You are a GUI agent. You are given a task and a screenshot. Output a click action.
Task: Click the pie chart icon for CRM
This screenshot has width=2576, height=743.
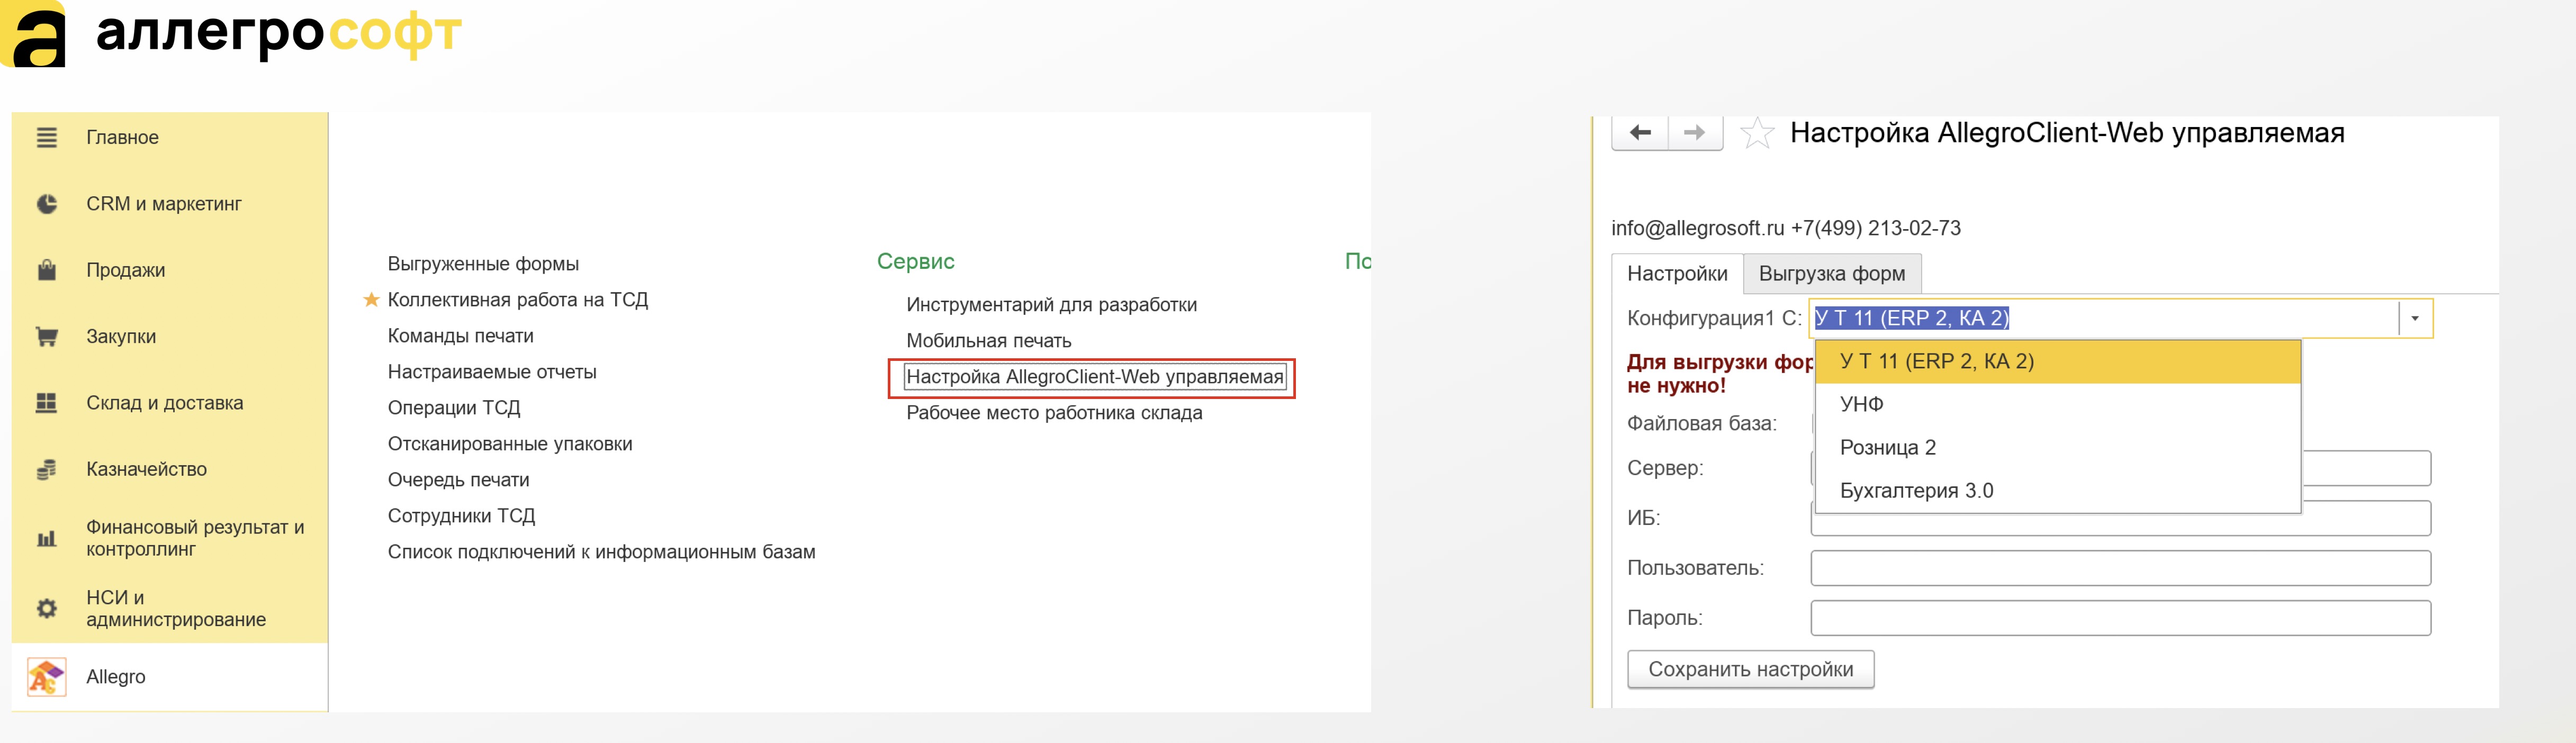click(47, 204)
